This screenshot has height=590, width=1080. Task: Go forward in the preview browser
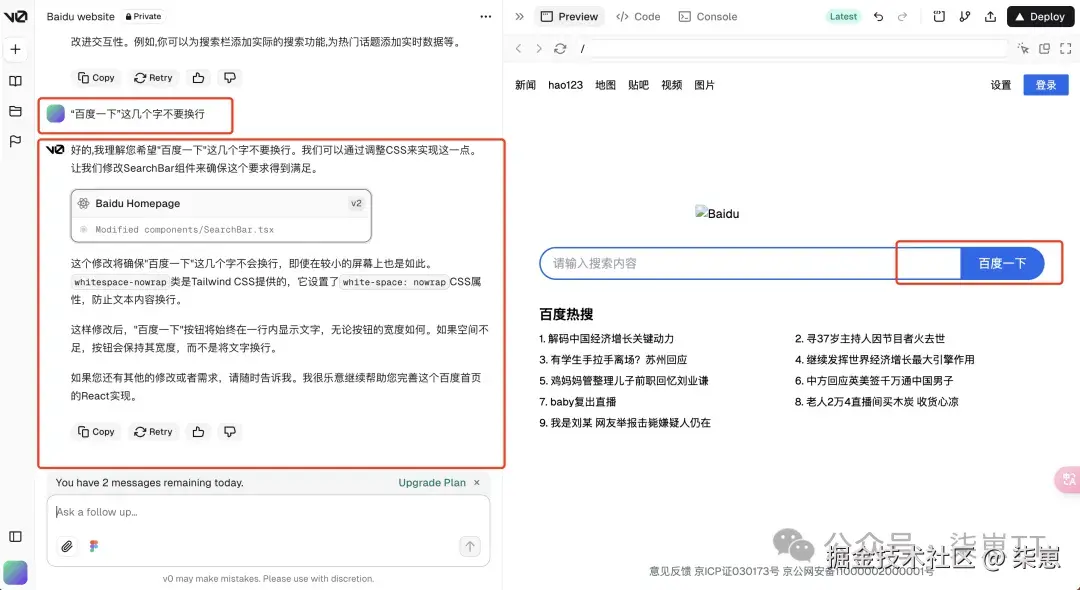pyautogui.click(x=539, y=49)
